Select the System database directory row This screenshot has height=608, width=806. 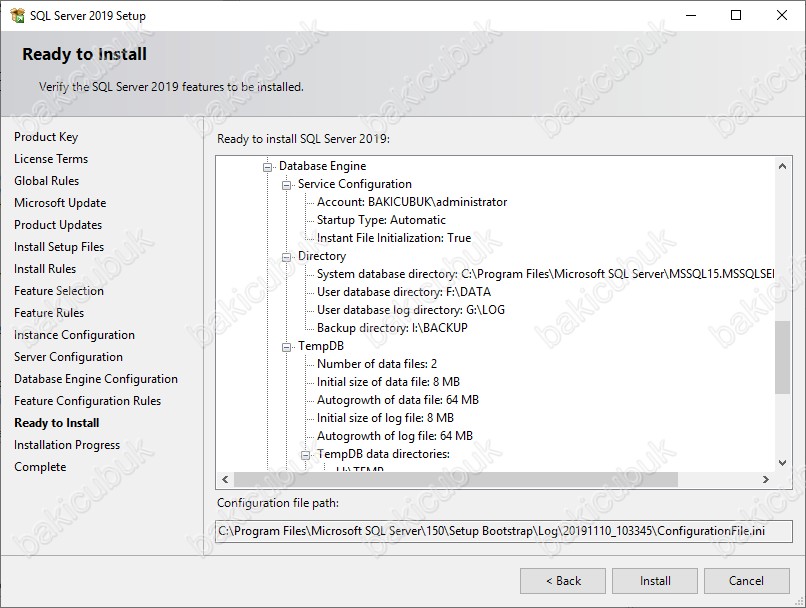[x=545, y=274]
